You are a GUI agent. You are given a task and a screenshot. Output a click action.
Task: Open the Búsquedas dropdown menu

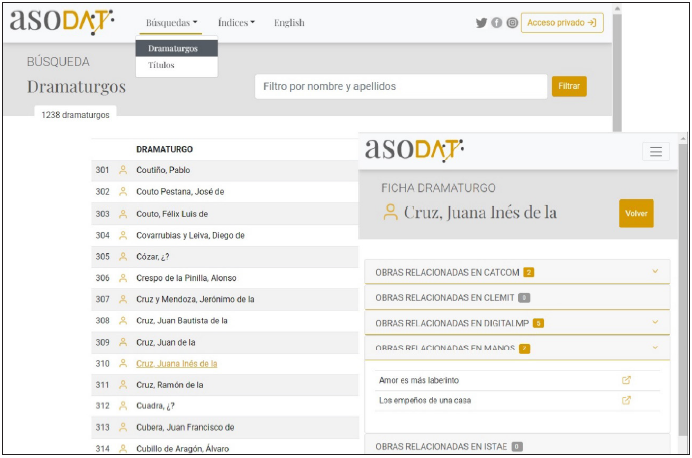(x=171, y=23)
